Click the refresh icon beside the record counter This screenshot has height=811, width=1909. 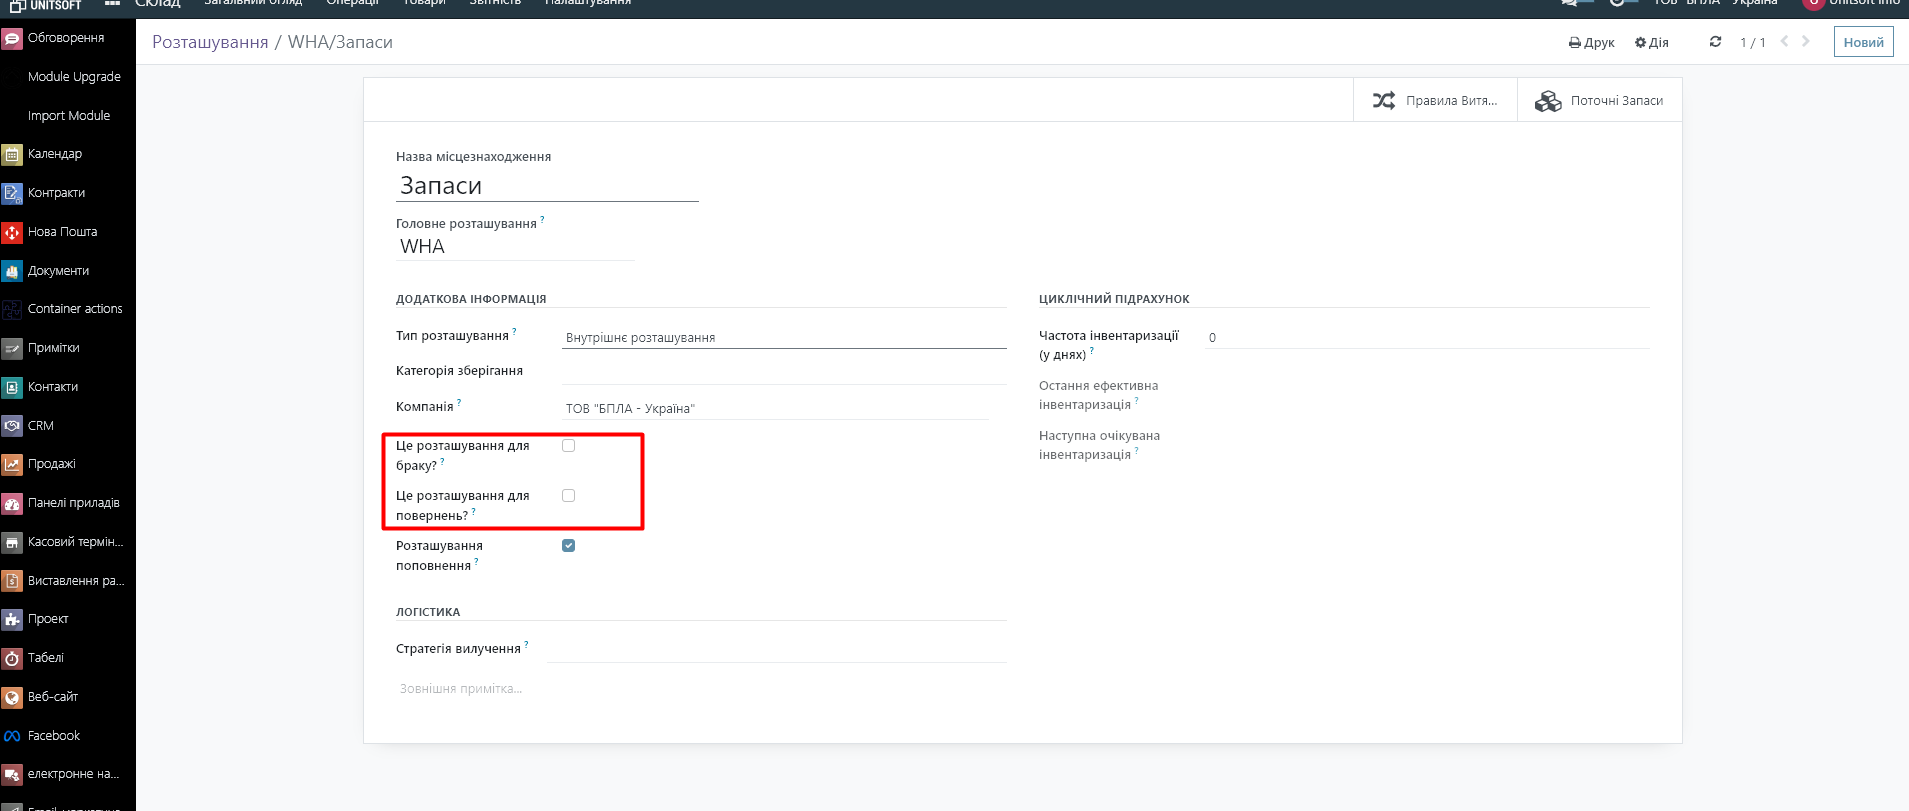click(1715, 42)
